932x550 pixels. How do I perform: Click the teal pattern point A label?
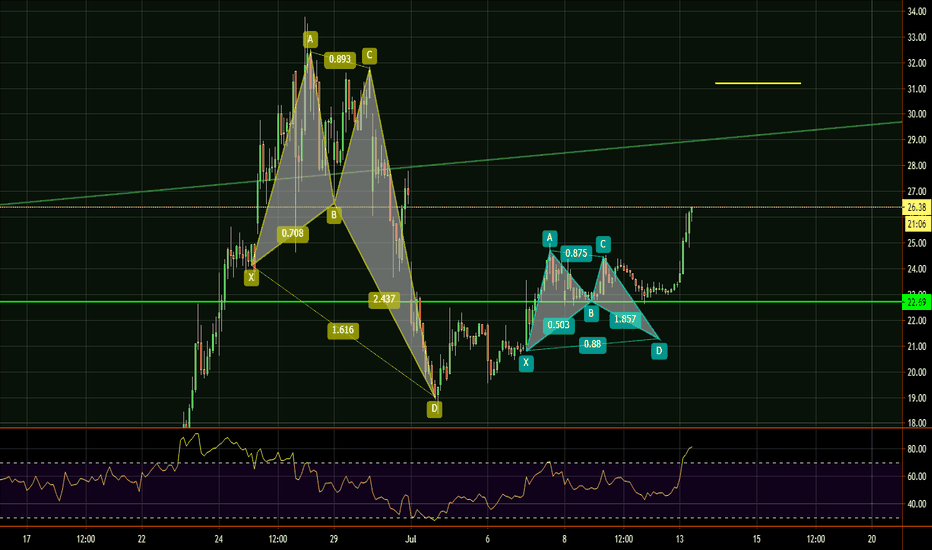(550, 239)
